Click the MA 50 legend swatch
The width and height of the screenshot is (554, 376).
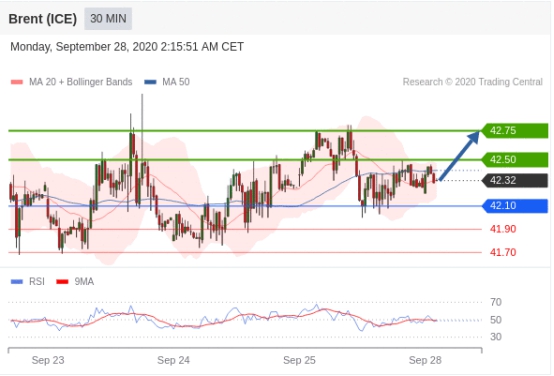150,82
